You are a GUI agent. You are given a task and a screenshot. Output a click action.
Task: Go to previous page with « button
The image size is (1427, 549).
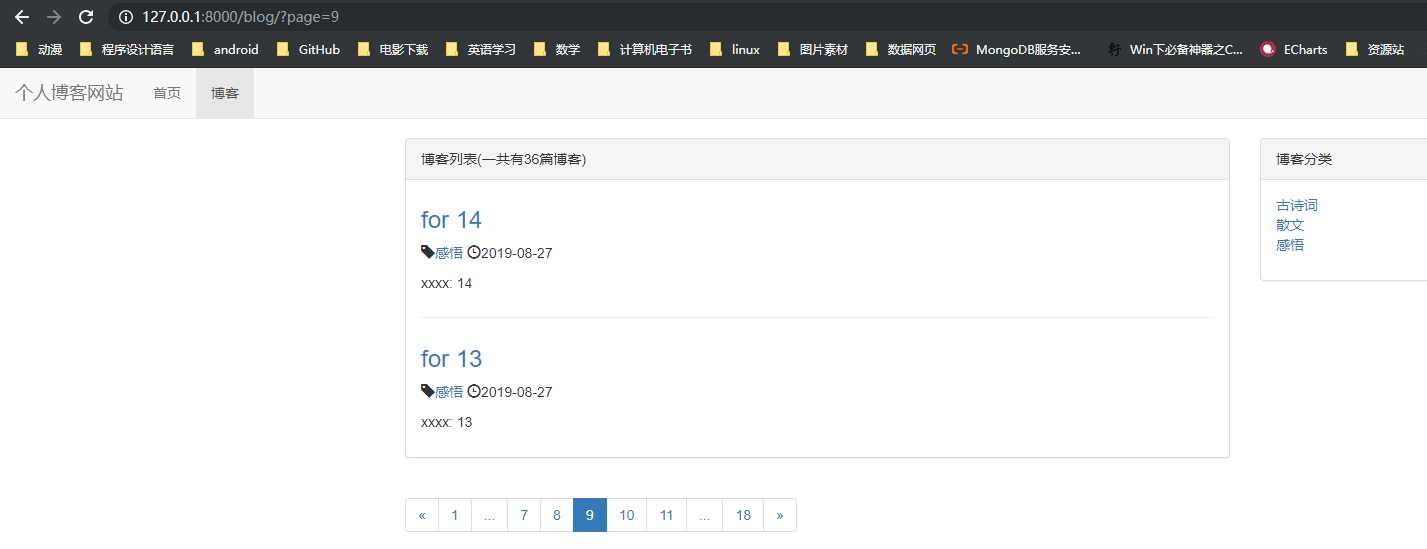click(422, 515)
